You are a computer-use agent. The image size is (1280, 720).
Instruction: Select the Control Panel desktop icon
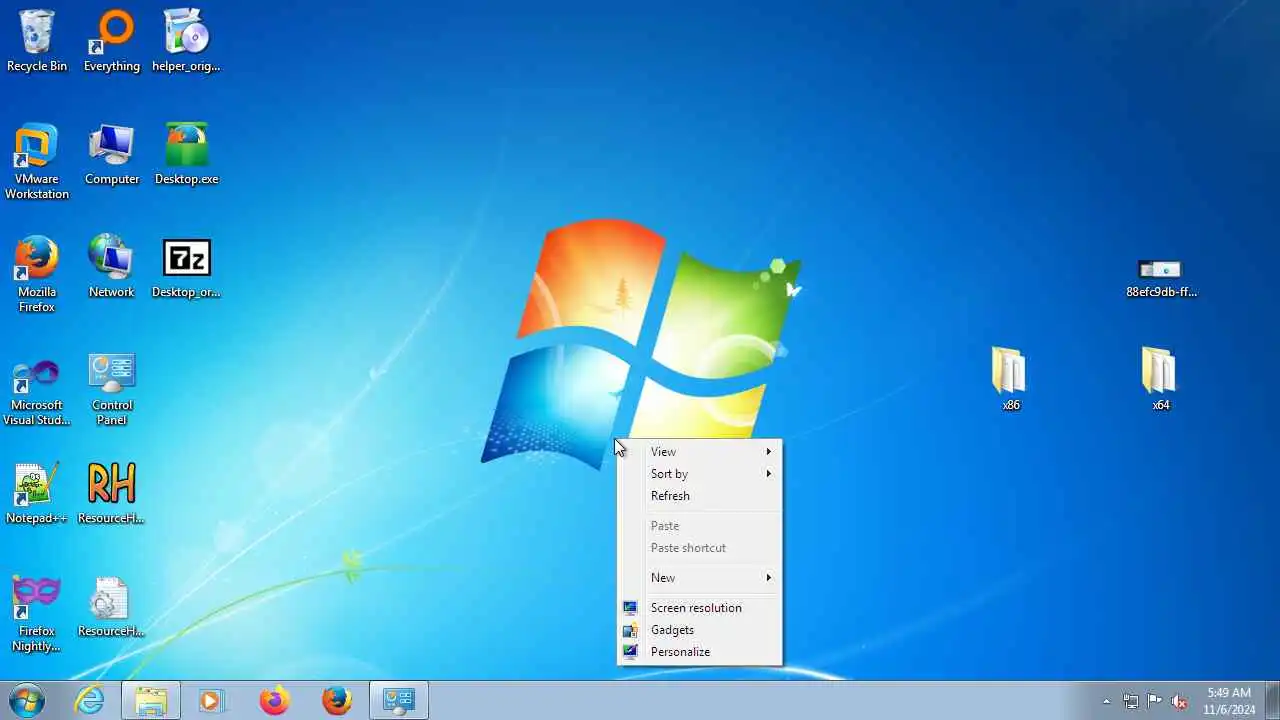(112, 388)
